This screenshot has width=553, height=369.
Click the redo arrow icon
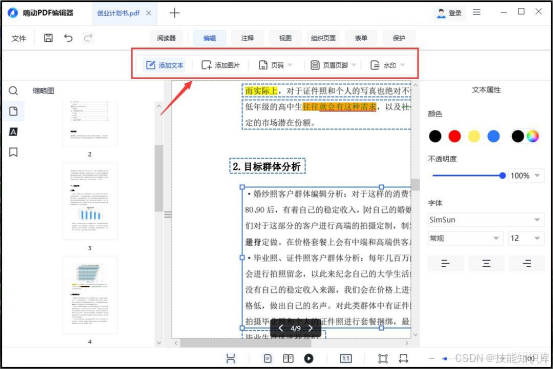88,38
